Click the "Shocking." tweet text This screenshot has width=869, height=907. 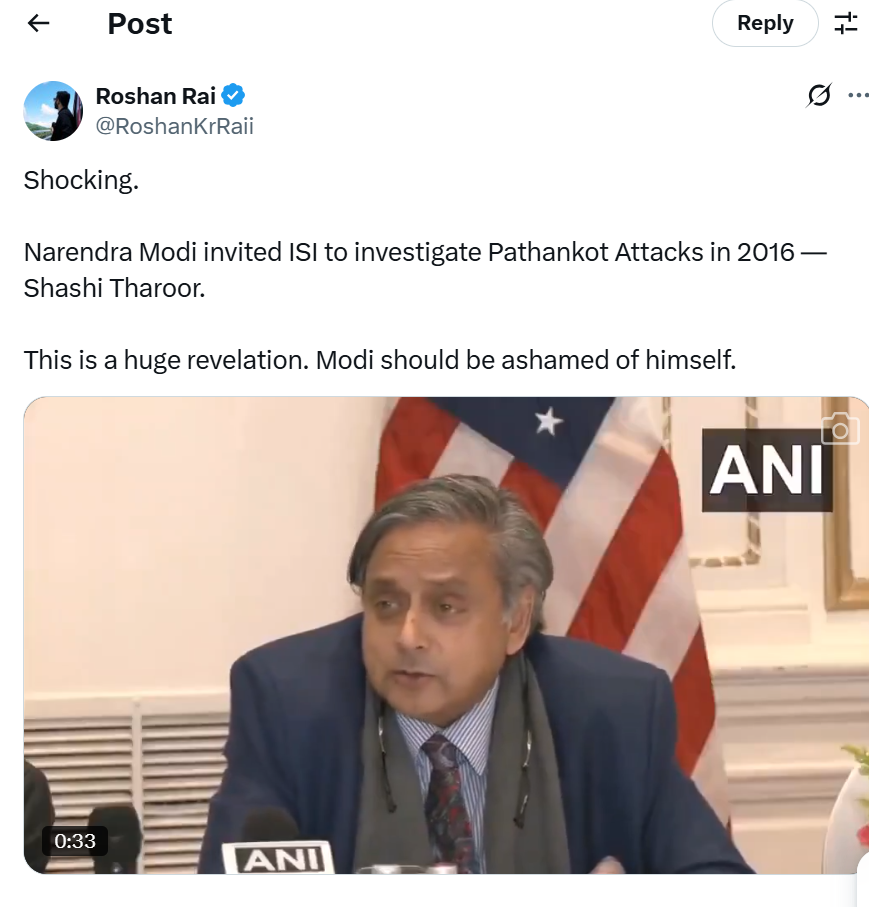coord(81,180)
